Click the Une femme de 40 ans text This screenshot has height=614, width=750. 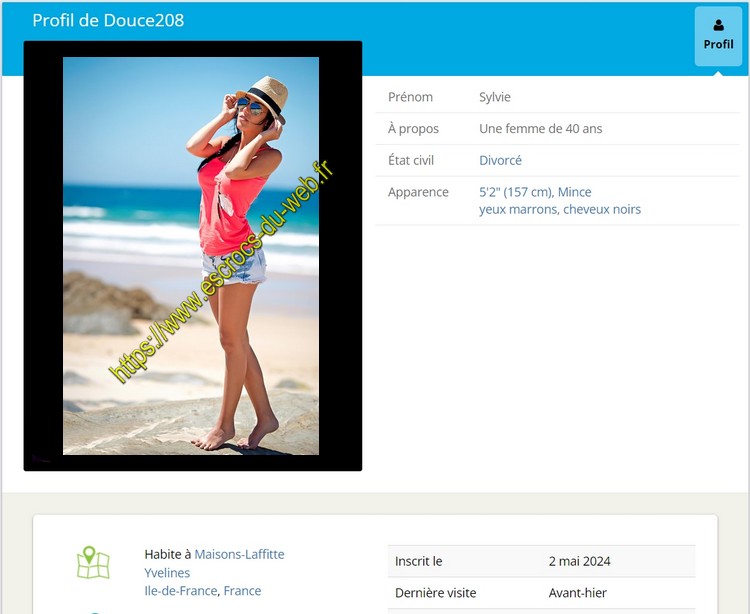[x=540, y=129]
